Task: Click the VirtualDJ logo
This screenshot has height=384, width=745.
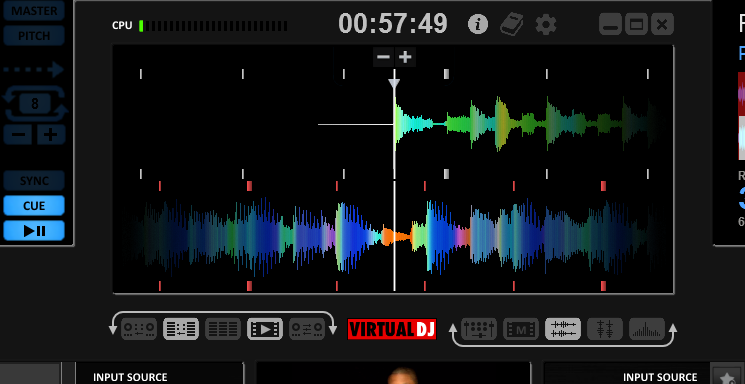Action: click(x=392, y=329)
